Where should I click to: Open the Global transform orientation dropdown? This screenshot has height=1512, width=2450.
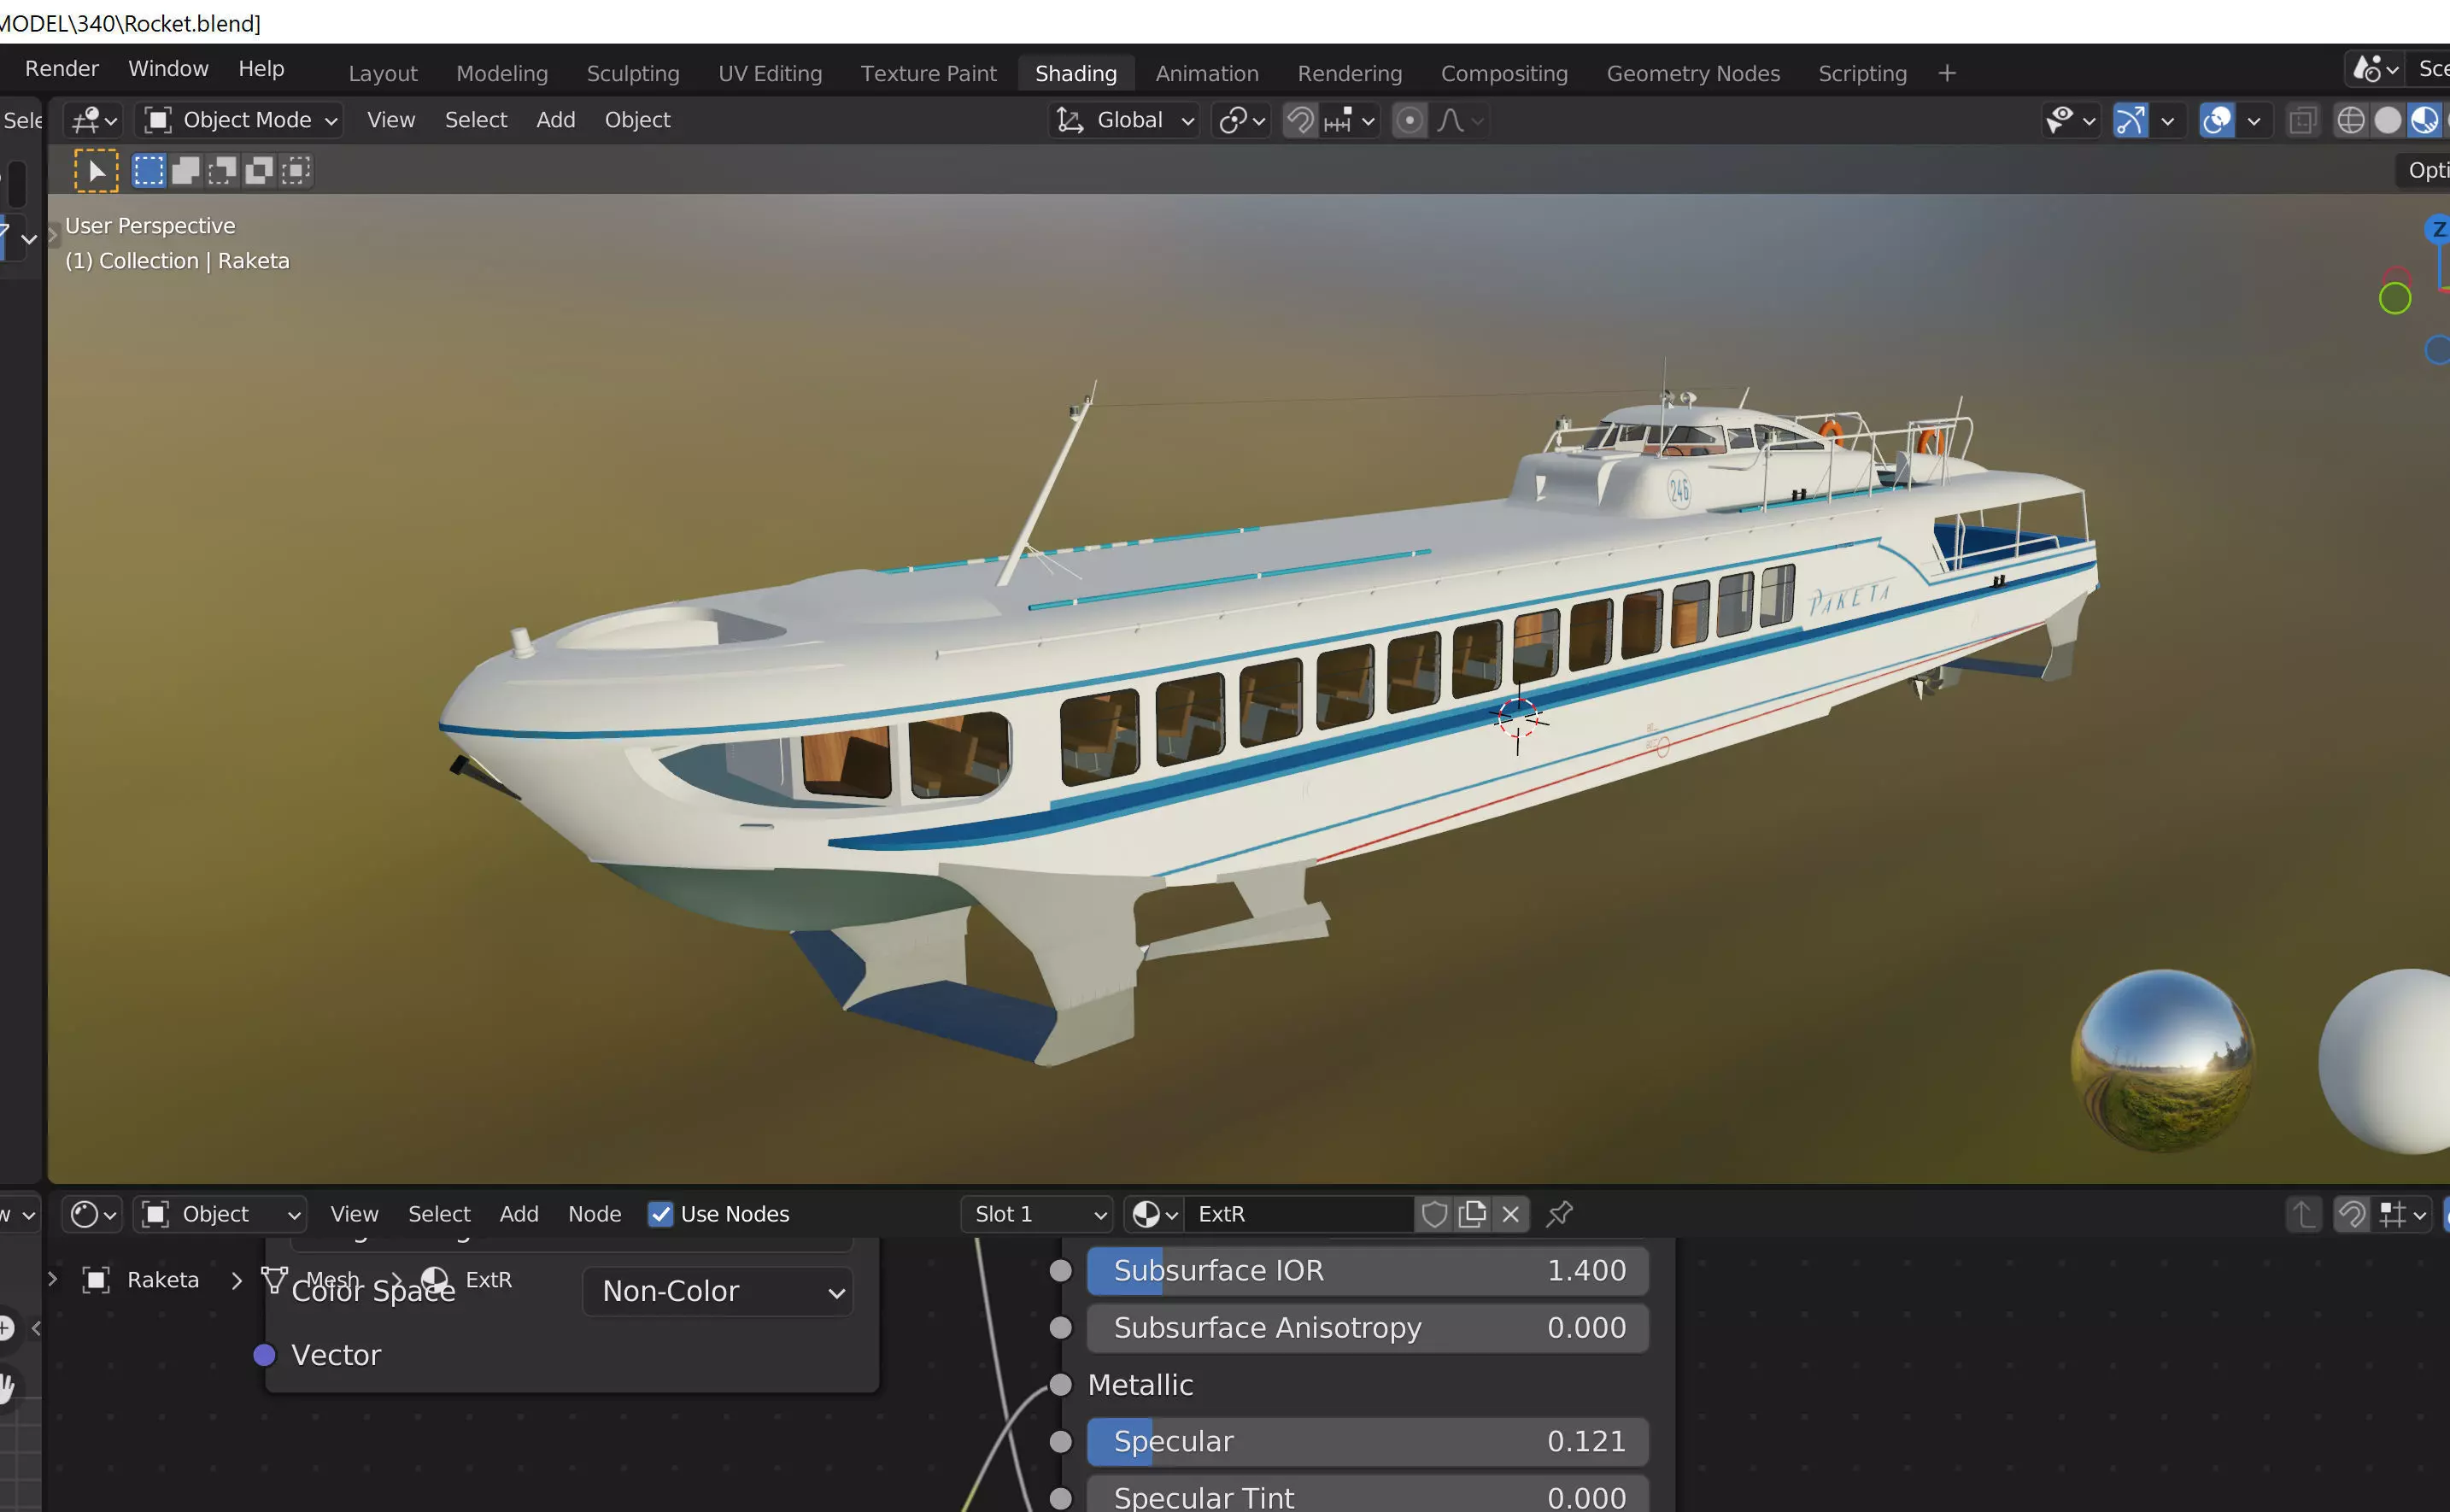pyautogui.click(x=1126, y=120)
